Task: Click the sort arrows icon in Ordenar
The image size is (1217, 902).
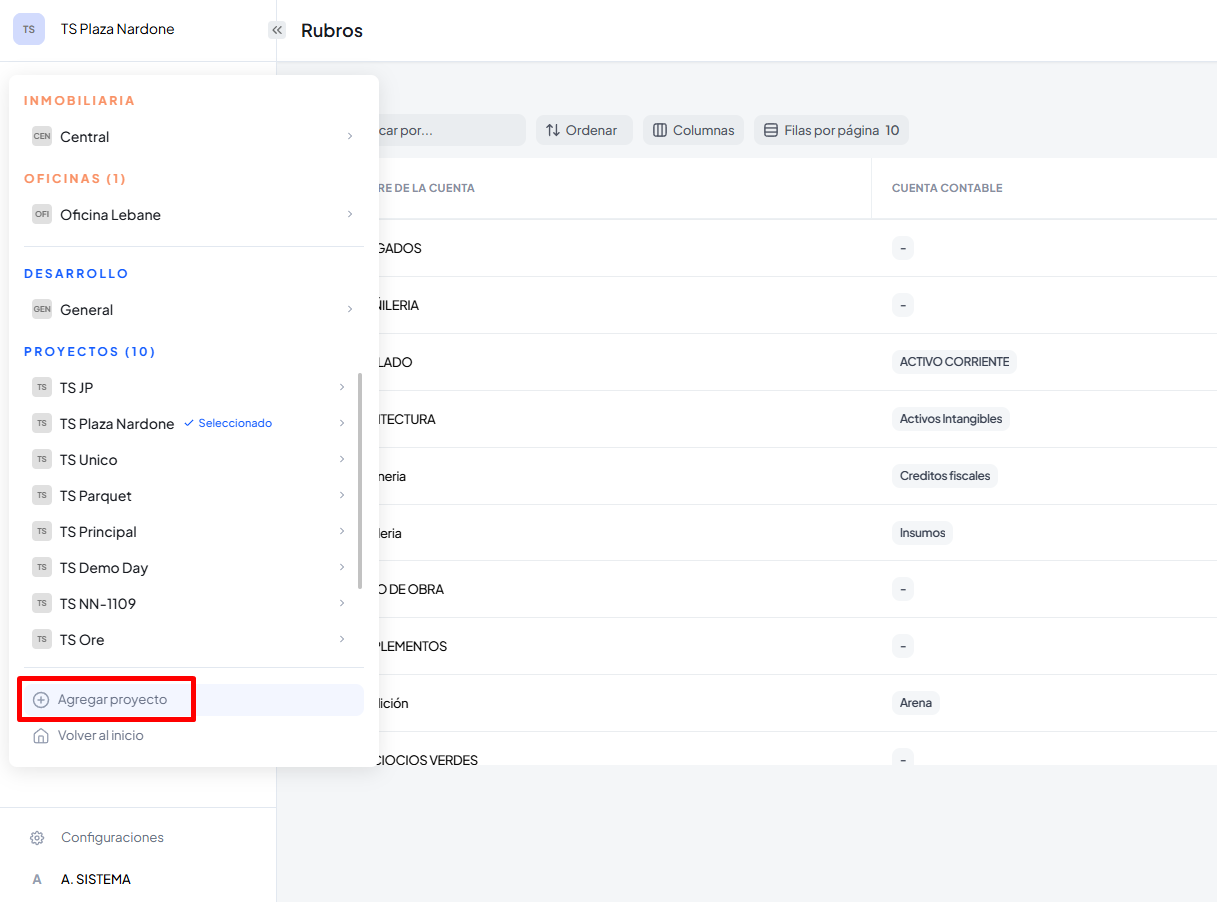Action: pos(553,130)
